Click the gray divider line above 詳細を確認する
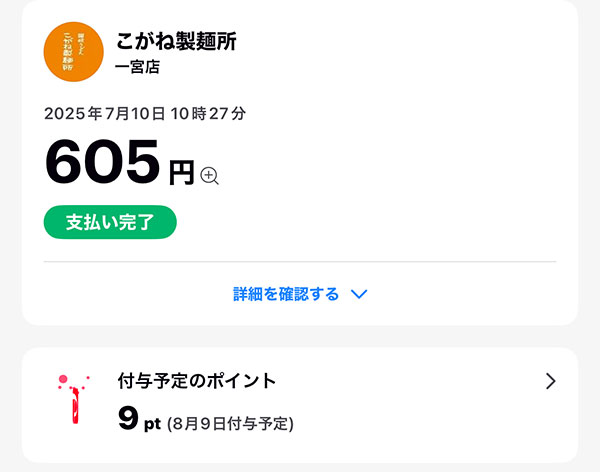The height and width of the screenshot is (472, 600). click(x=300, y=262)
